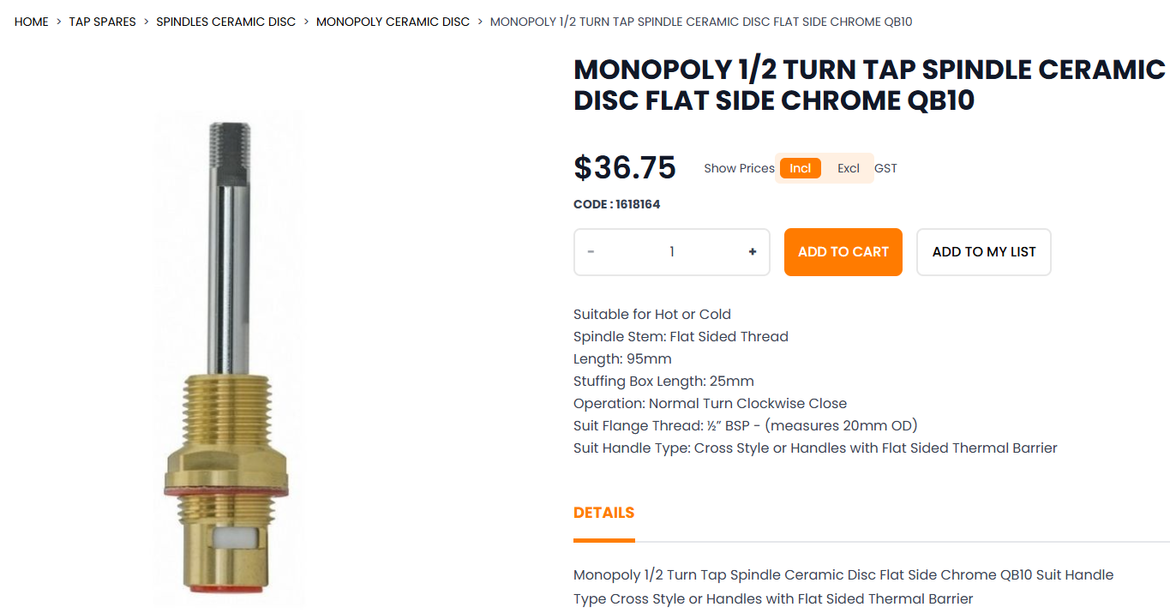1170x614 pixels.
Task: Select the current page breadcrumb QB10
Action: pyautogui.click(x=700, y=21)
